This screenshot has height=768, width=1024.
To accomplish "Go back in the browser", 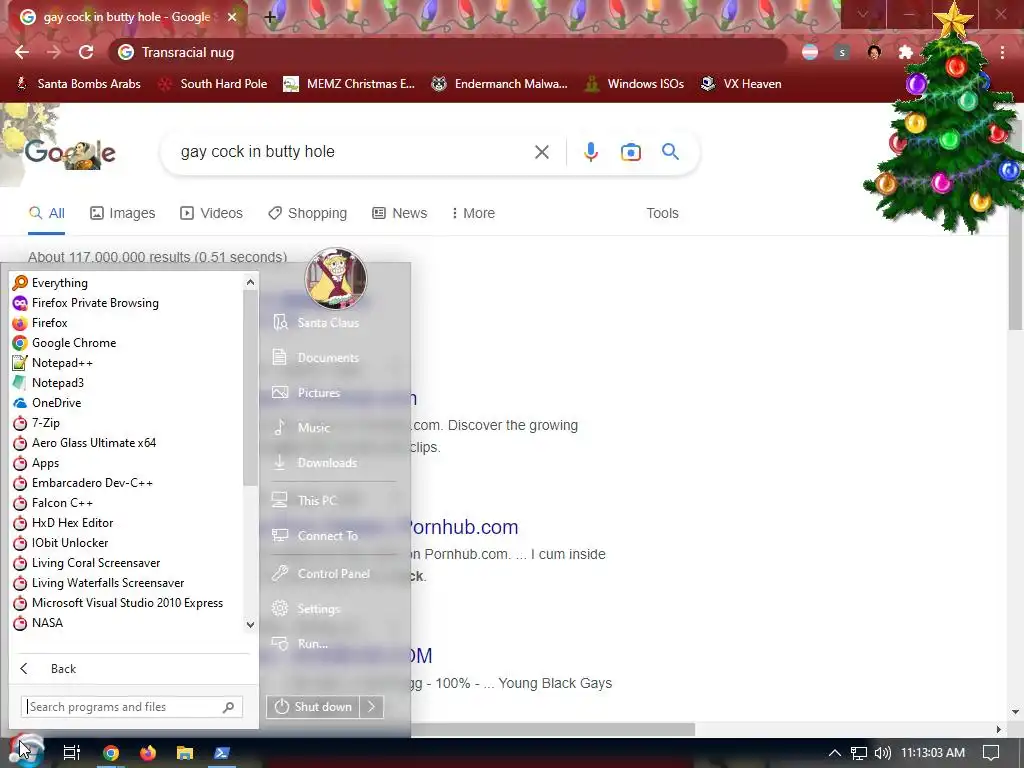I will pyautogui.click(x=22, y=52).
